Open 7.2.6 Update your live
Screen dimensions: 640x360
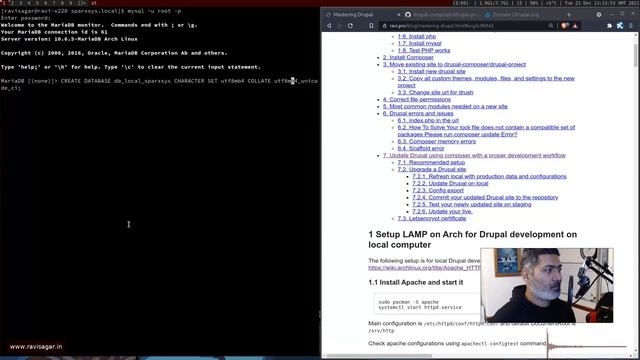click(442, 211)
